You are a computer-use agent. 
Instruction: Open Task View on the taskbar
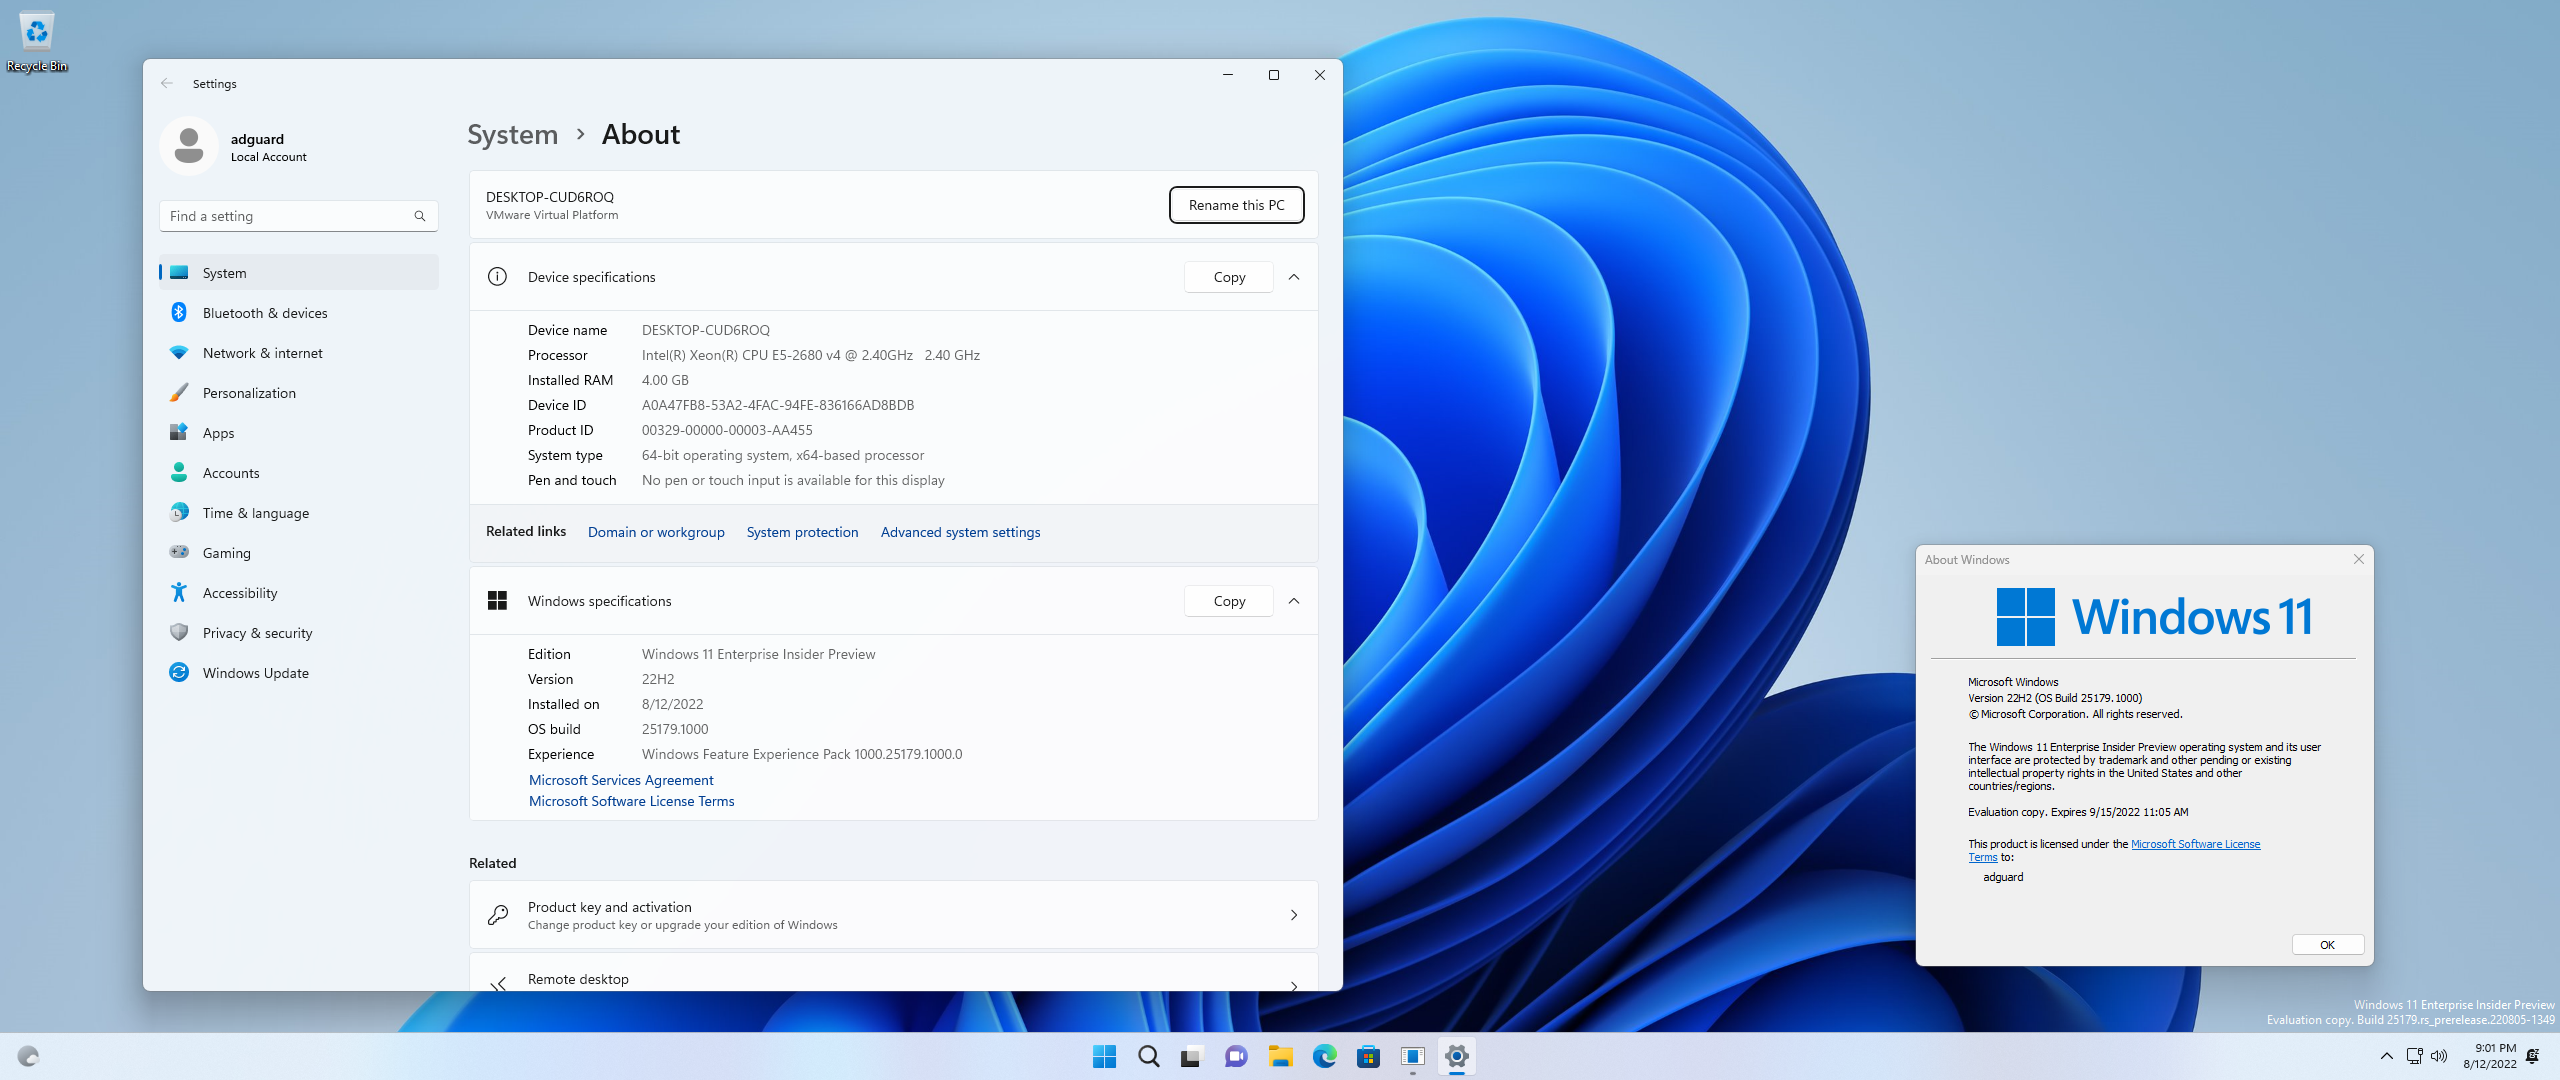click(x=1192, y=1057)
